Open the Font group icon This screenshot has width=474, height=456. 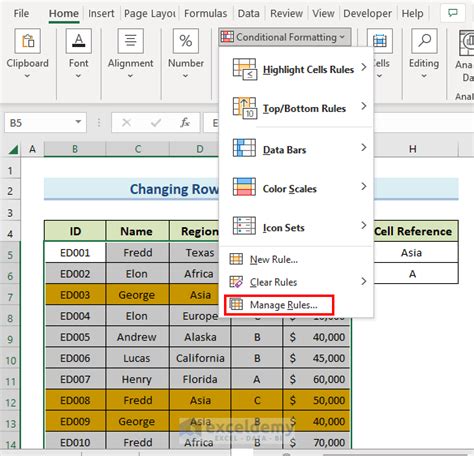click(x=79, y=41)
